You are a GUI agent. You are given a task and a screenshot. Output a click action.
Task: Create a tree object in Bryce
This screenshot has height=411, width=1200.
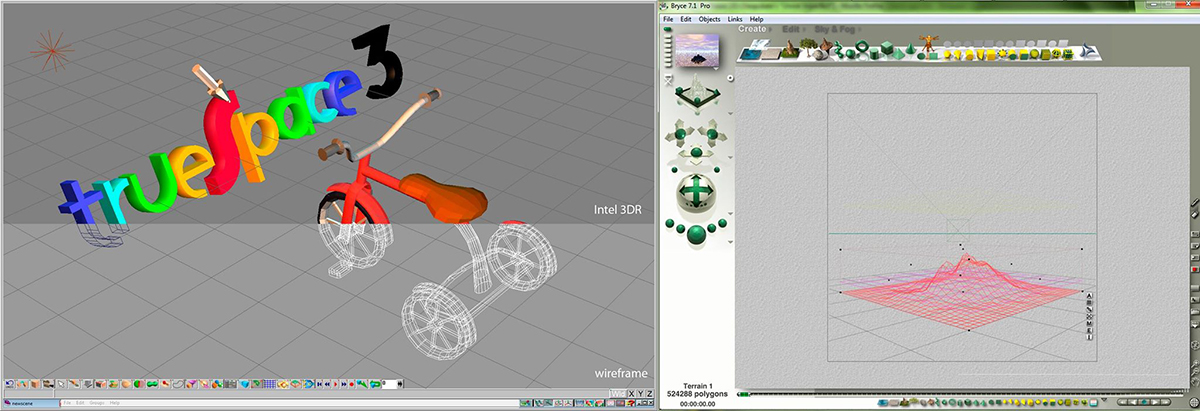808,46
